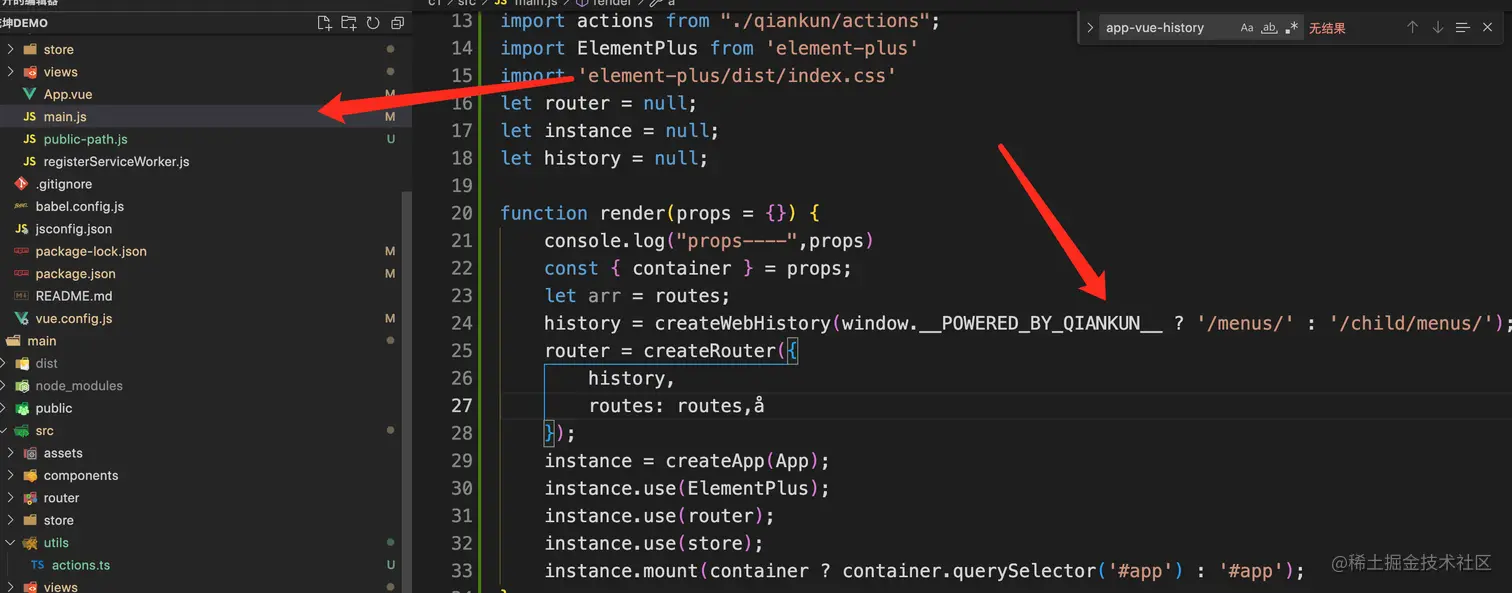Open vue.config.js file
This screenshot has width=1512, height=593.
[x=74, y=318]
